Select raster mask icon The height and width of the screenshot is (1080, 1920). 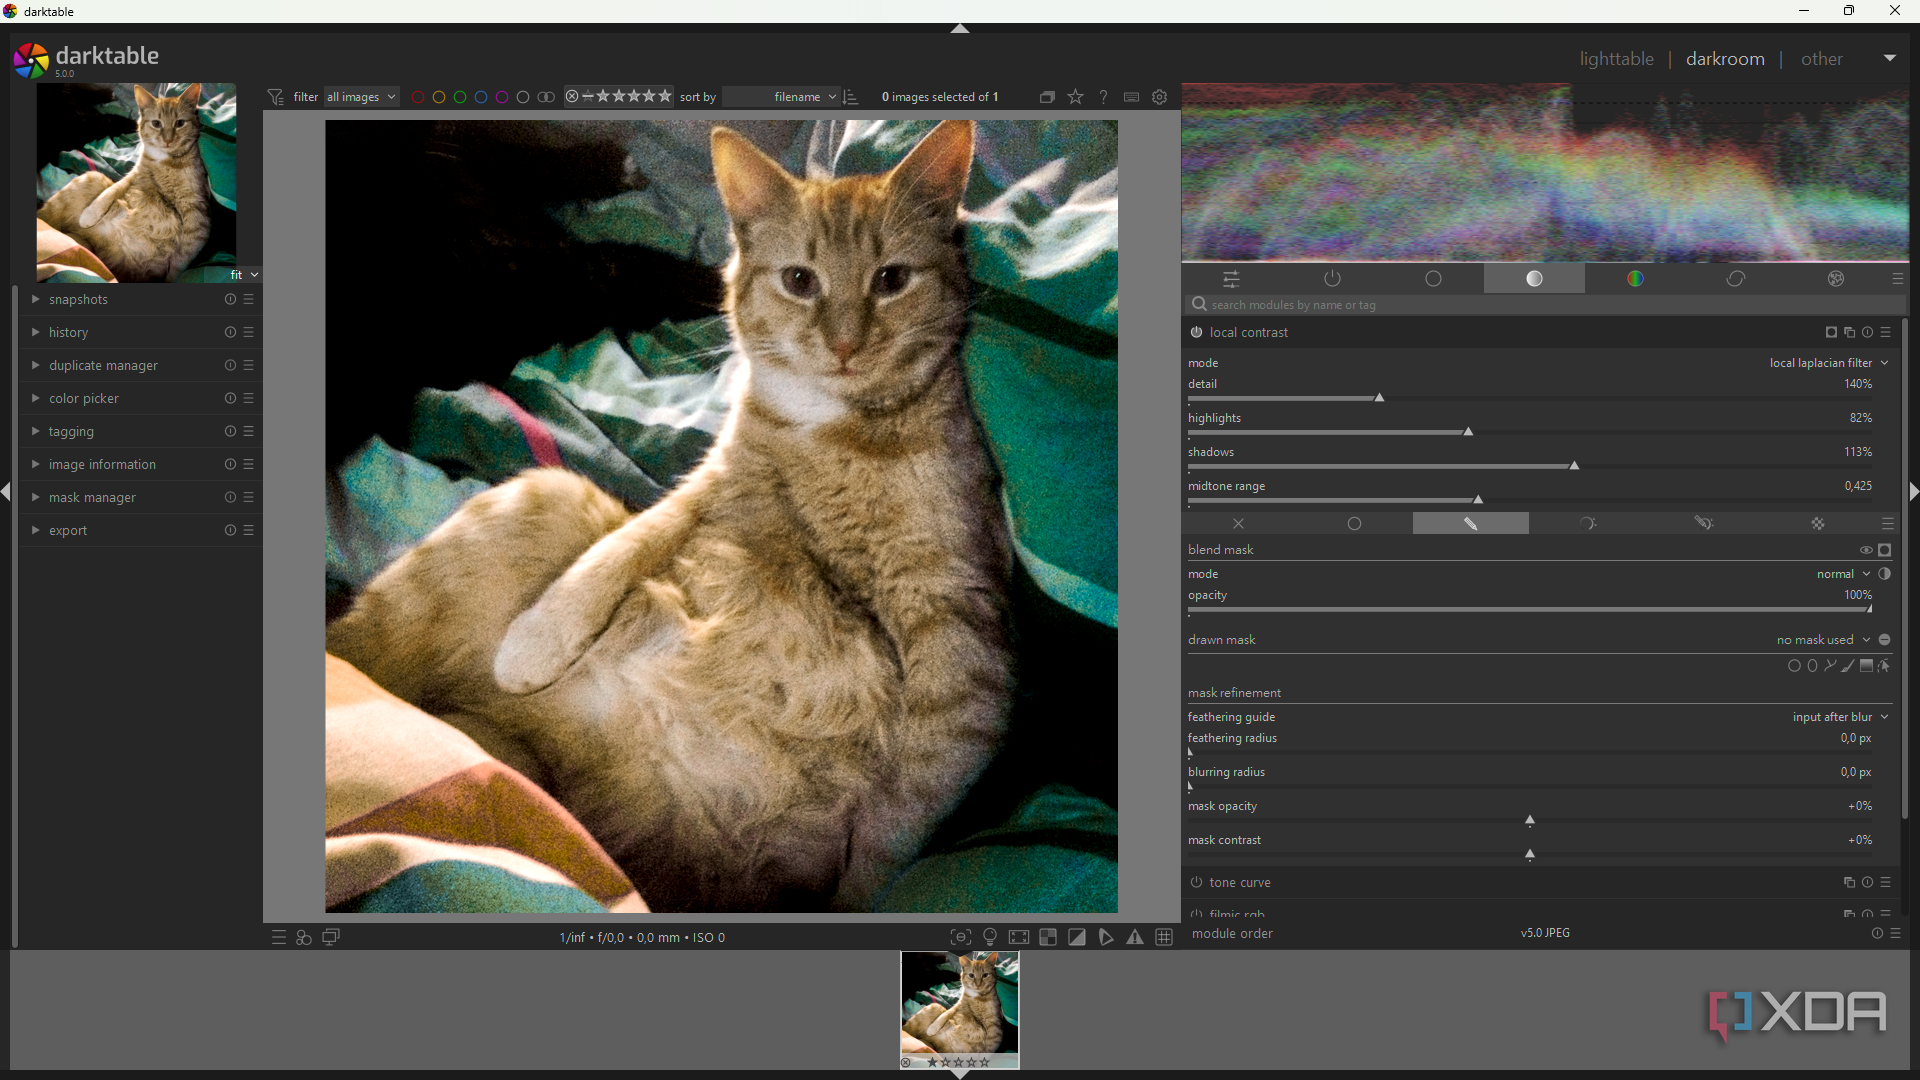click(x=1818, y=524)
